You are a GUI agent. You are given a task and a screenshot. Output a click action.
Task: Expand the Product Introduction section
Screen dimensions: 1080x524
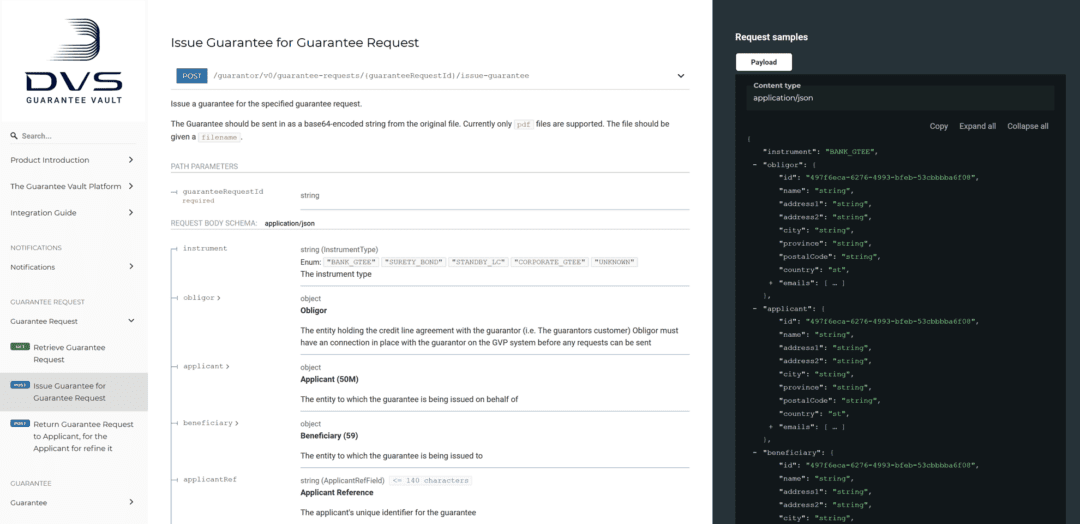pos(131,160)
